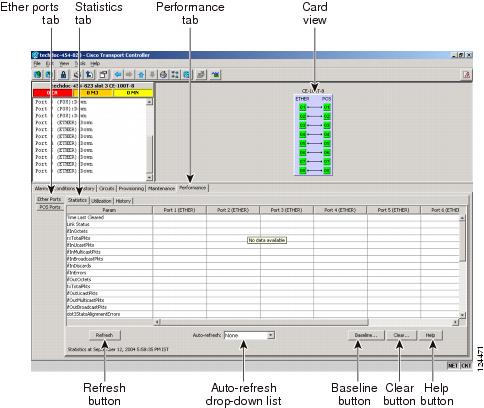
Task: Select ETHER port 04 in card view
Action: point(302,134)
